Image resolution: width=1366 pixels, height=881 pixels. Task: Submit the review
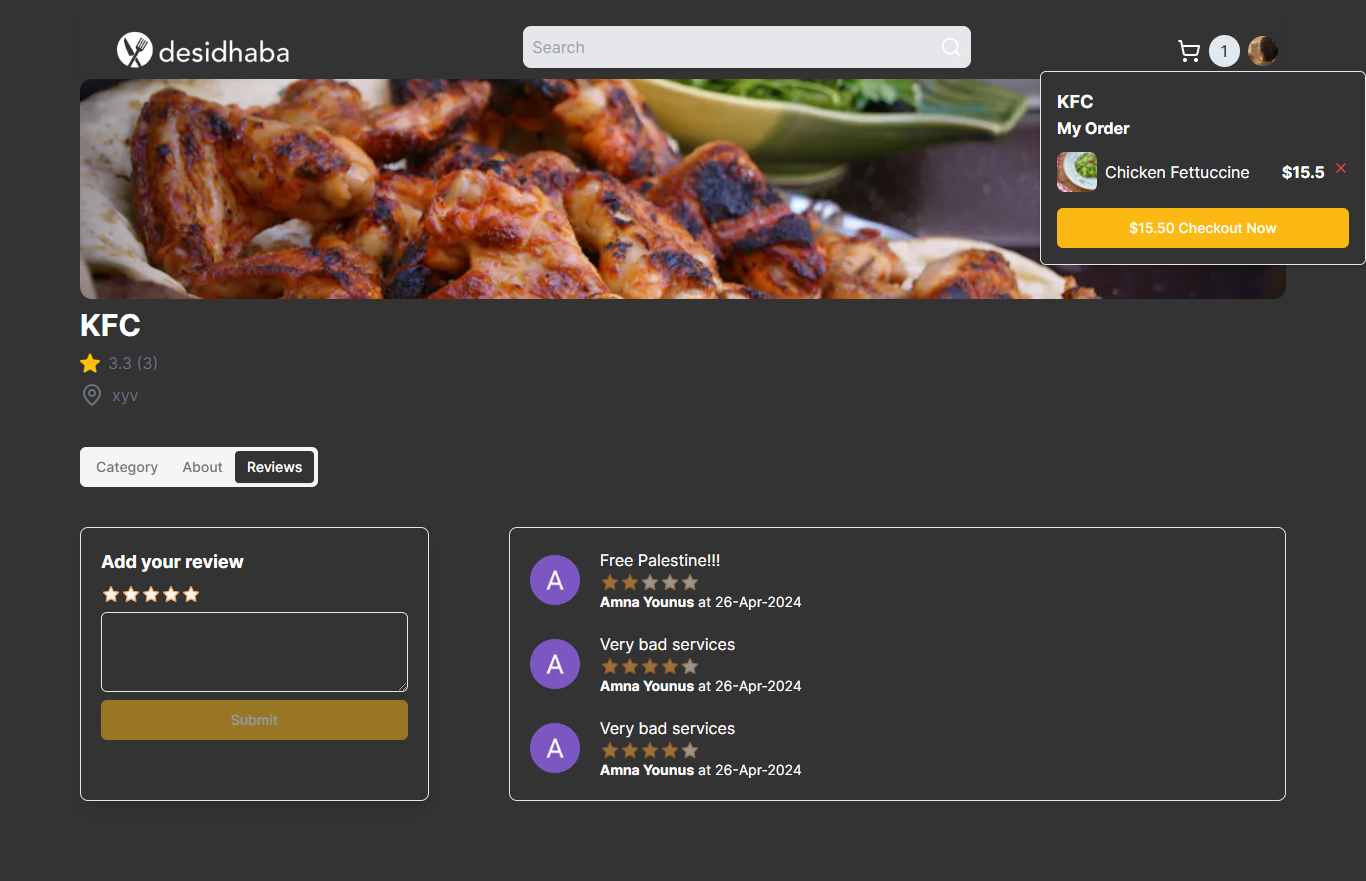(x=254, y=720)
